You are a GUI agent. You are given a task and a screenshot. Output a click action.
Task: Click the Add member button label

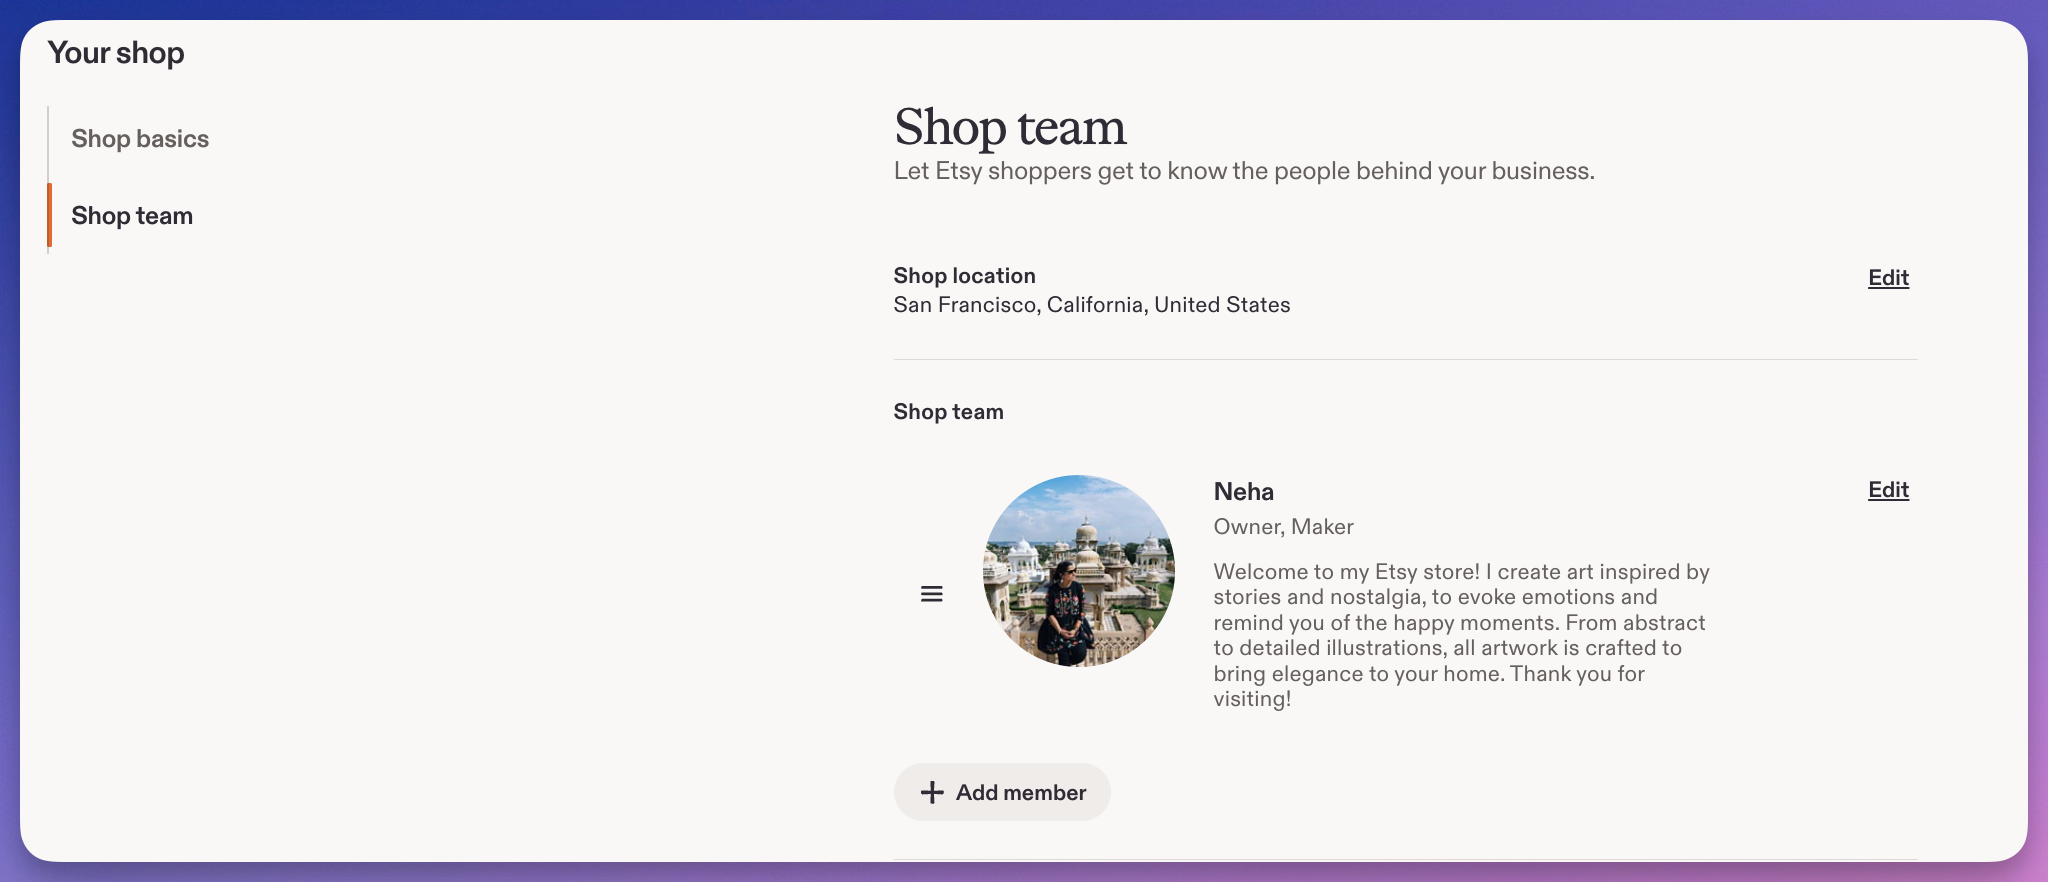tap(1020, 792)
